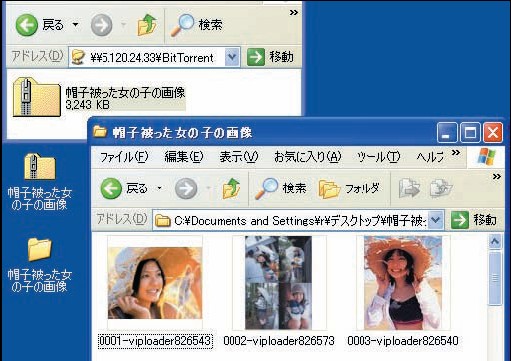Click the Back arrow in front window
The width and height of the screenshot is (511, 361).
click(x=111, y=188)
